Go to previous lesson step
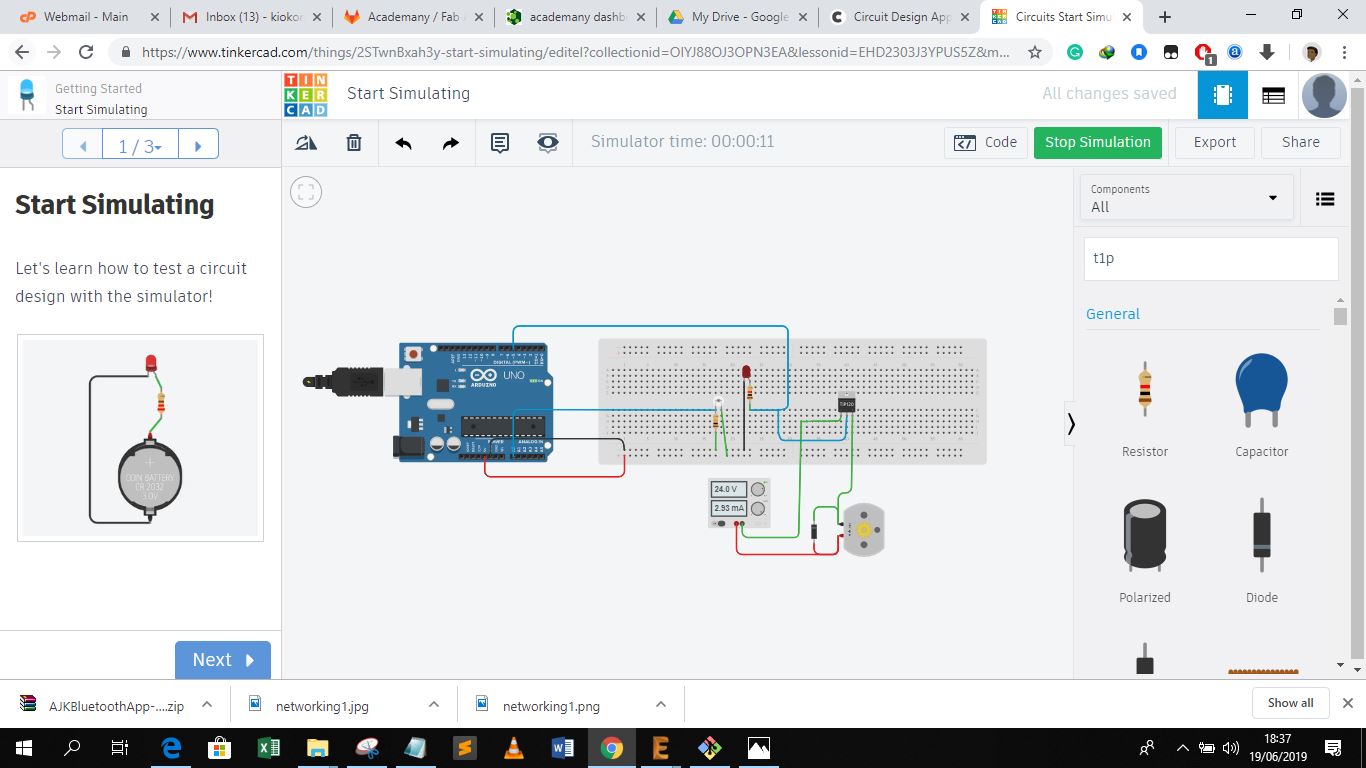 pyautogui.click(x=83, y=146)
